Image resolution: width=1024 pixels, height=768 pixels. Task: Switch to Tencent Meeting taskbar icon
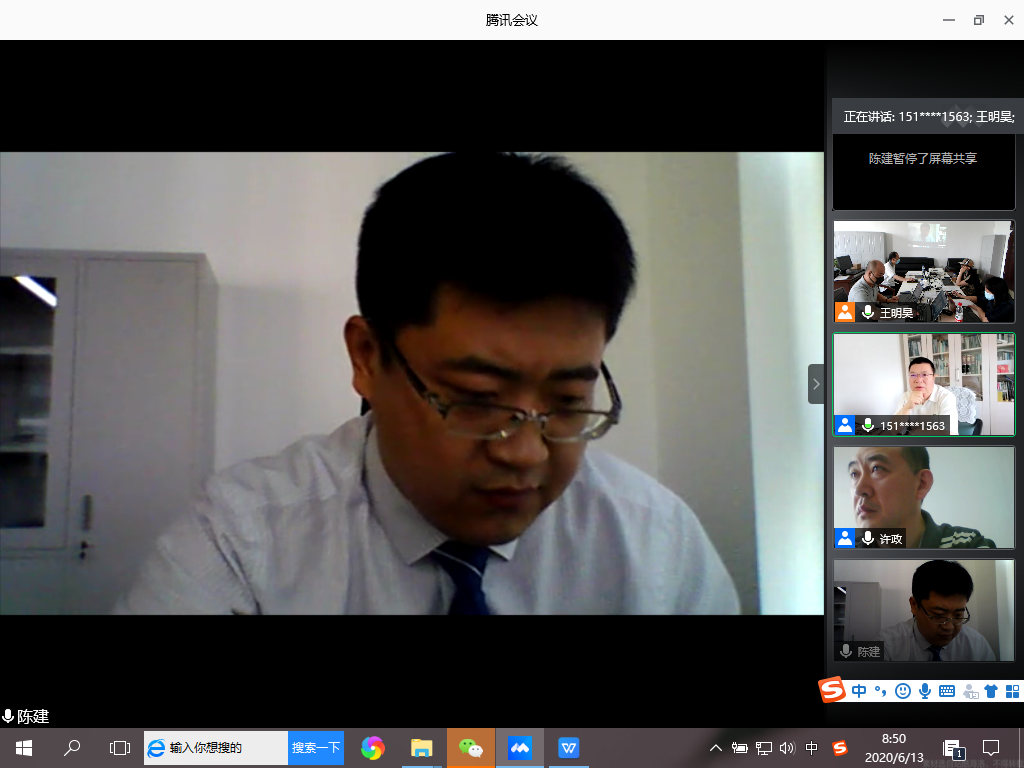519,748
